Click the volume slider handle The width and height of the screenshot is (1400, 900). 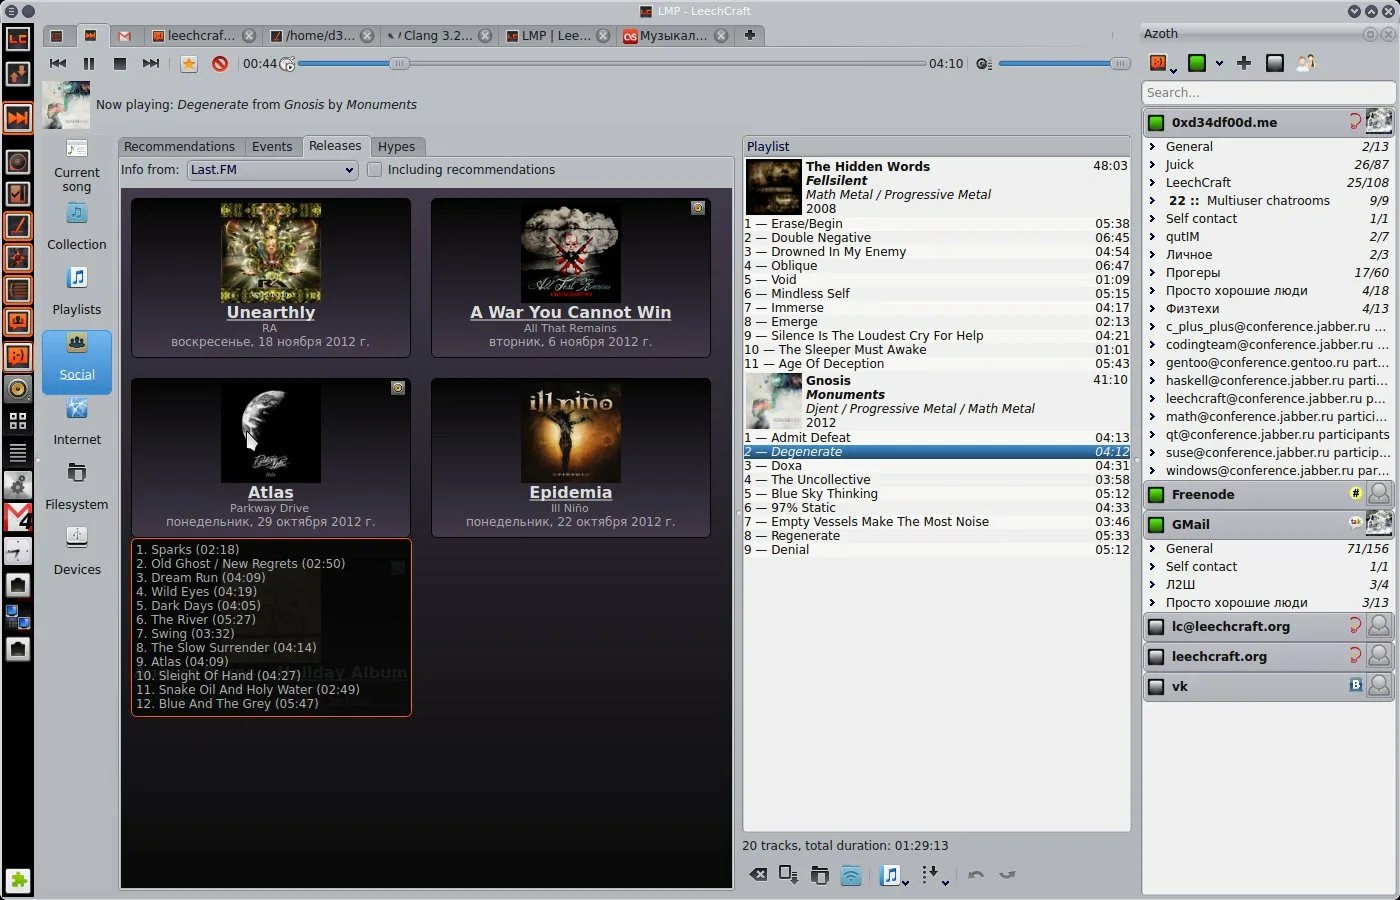pyautogui.click(x=1120, y=64)
